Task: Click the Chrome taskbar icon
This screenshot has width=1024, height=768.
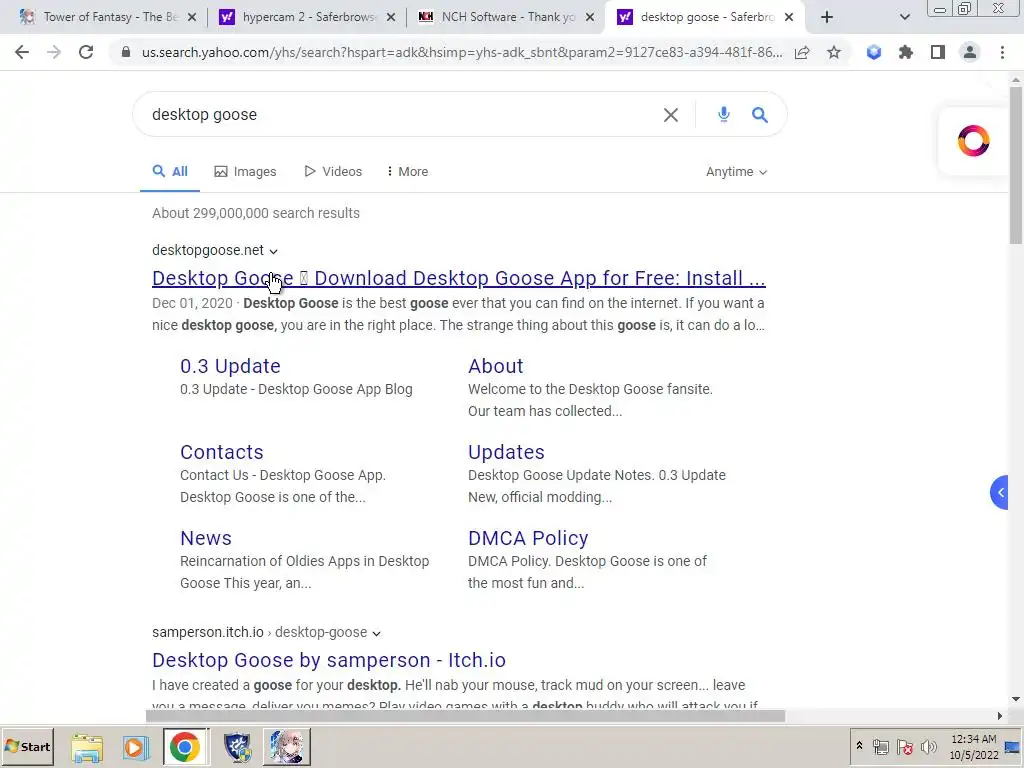Action: pyautogui.click(x=185, y=747)
